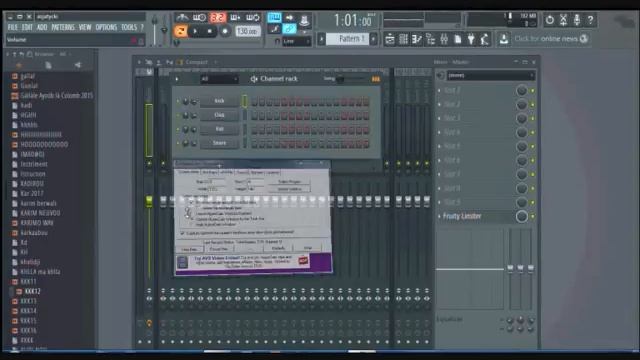Open help question mark icon
The height and width of the screenshot is (360, 640).
(x=590, y=20)
